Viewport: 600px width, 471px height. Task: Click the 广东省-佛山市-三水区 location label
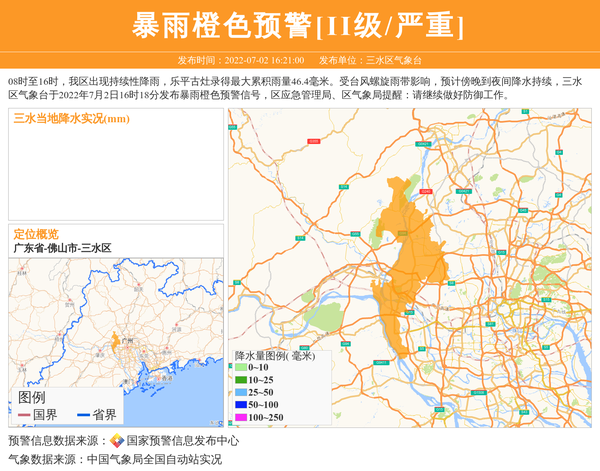(x=62, y=247)
